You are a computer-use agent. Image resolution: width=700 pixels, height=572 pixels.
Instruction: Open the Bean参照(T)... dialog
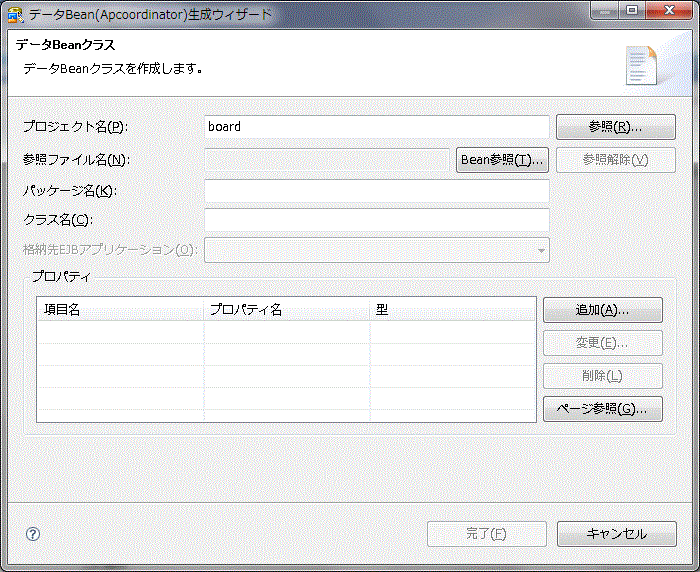(x=502, y=160)
